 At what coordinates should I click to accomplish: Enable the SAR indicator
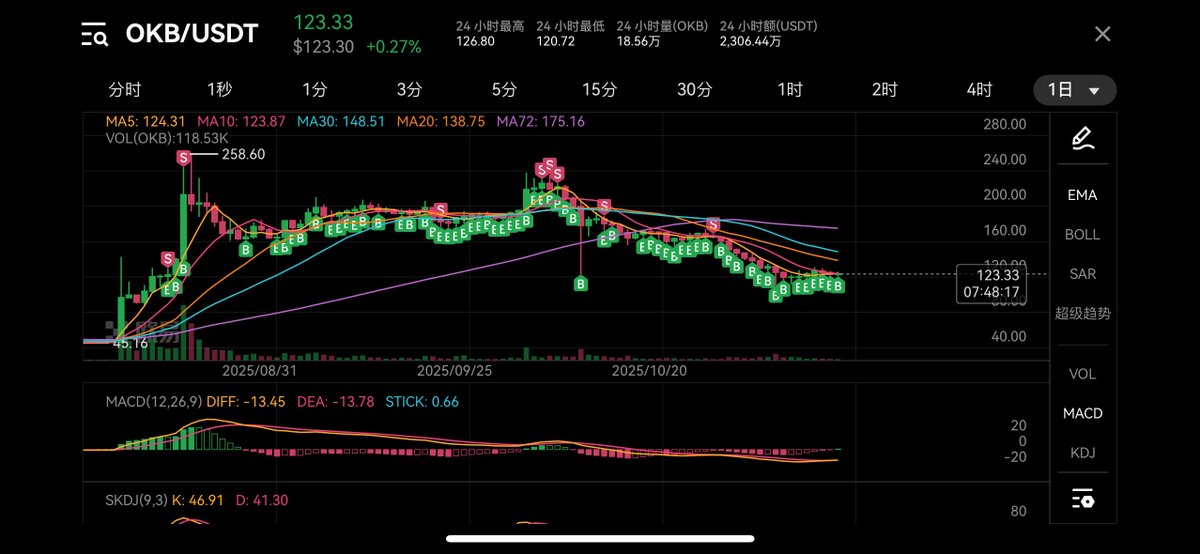(1082, 273)
